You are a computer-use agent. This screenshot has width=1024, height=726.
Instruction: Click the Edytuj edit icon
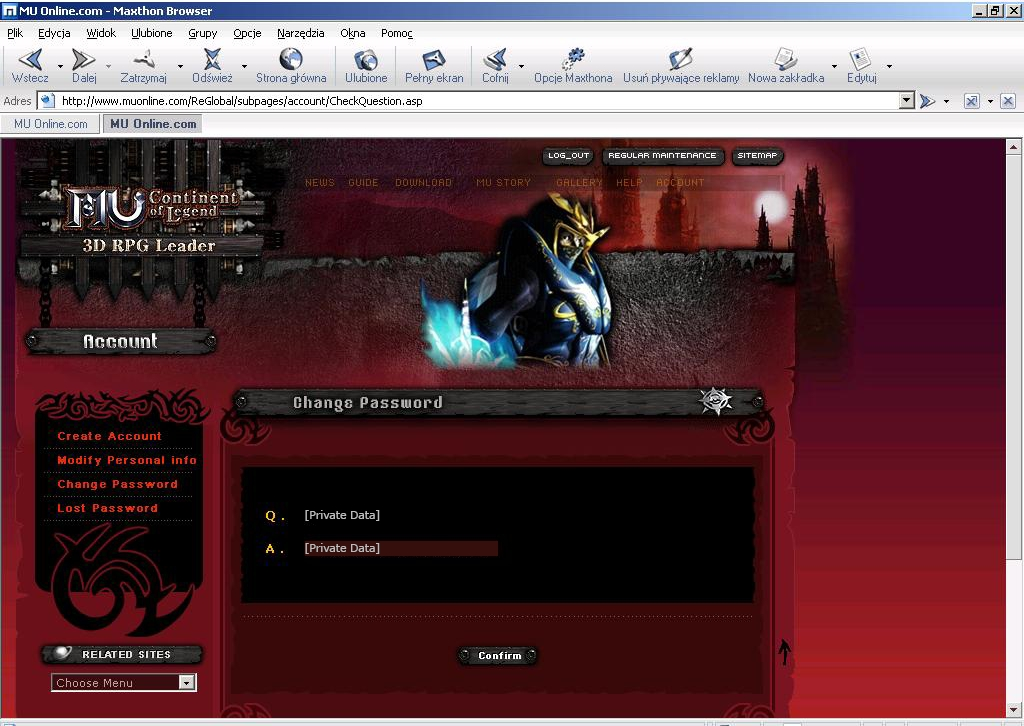coord(860,59)
